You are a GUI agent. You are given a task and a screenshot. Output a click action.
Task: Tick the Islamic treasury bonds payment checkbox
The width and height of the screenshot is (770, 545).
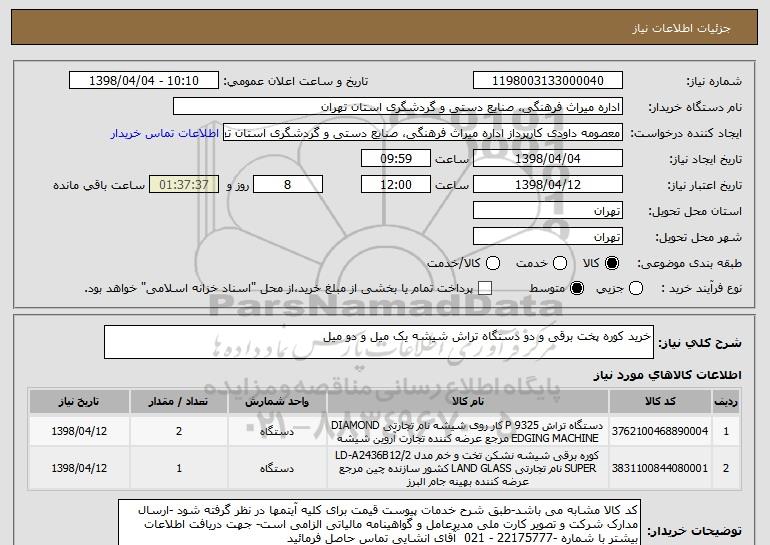point(485,288)
